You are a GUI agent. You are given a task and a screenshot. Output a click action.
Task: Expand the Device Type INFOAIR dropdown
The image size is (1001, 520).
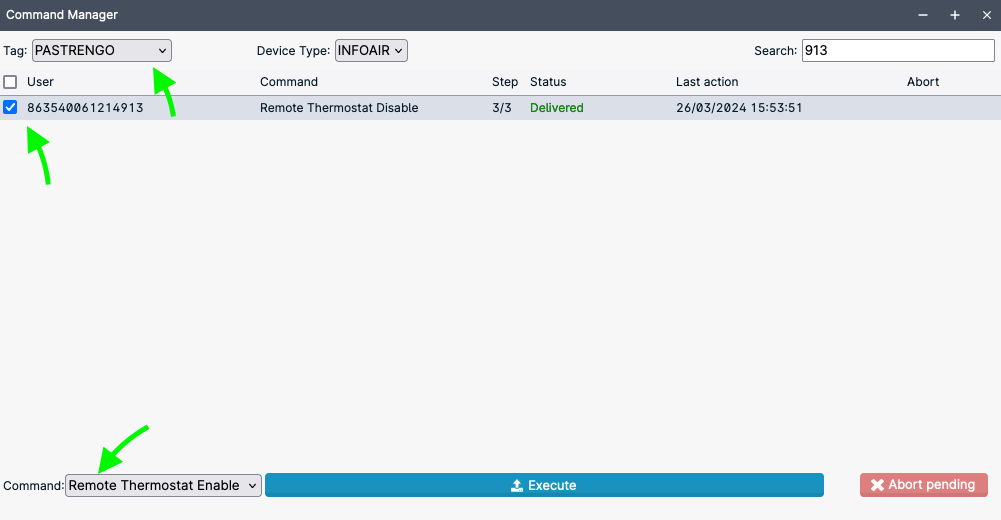370,50
